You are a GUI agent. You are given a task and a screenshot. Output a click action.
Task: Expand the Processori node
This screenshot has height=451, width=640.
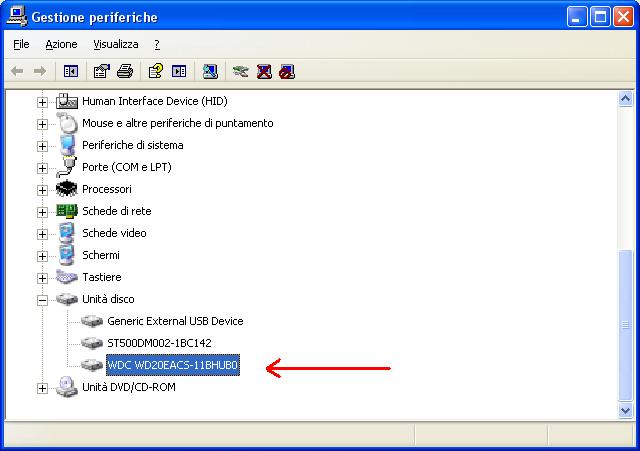point(42,190)
